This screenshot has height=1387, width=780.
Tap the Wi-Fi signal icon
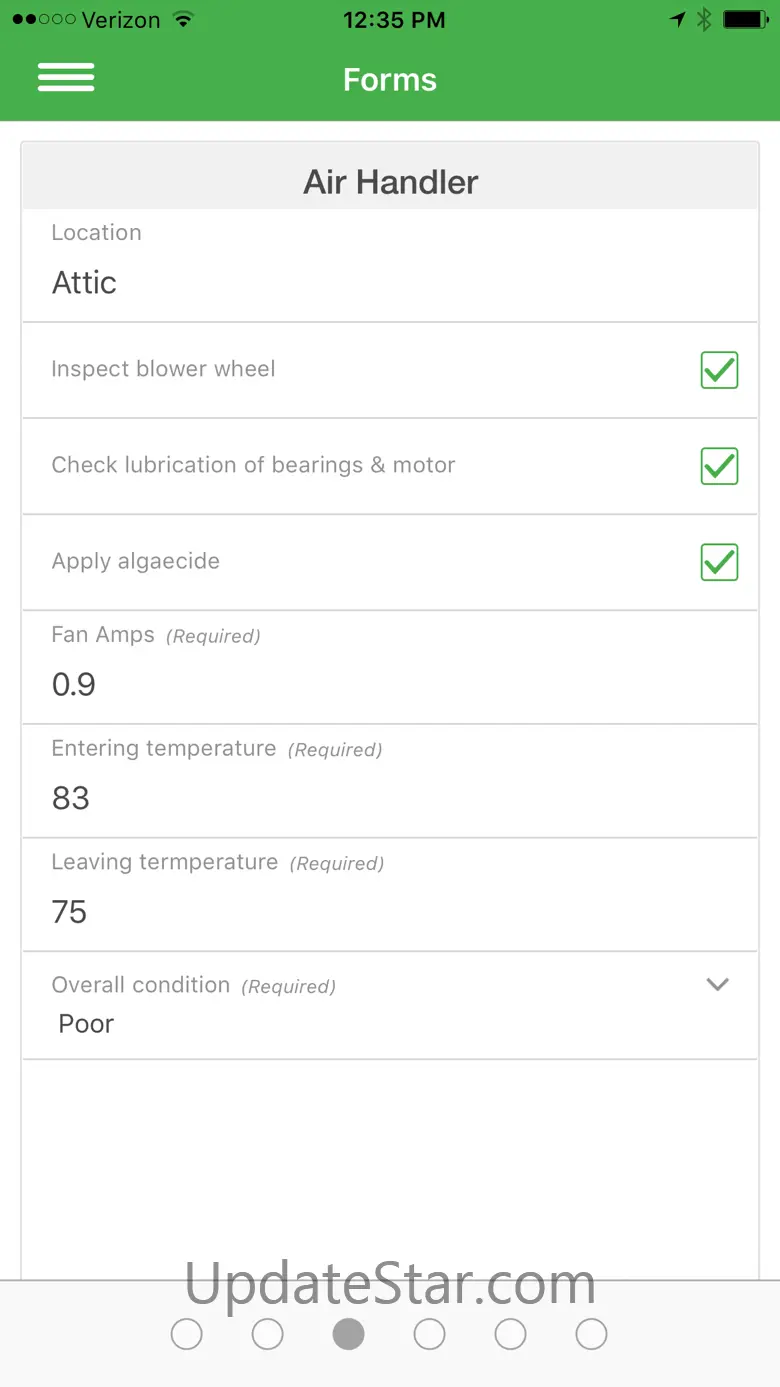183,19
